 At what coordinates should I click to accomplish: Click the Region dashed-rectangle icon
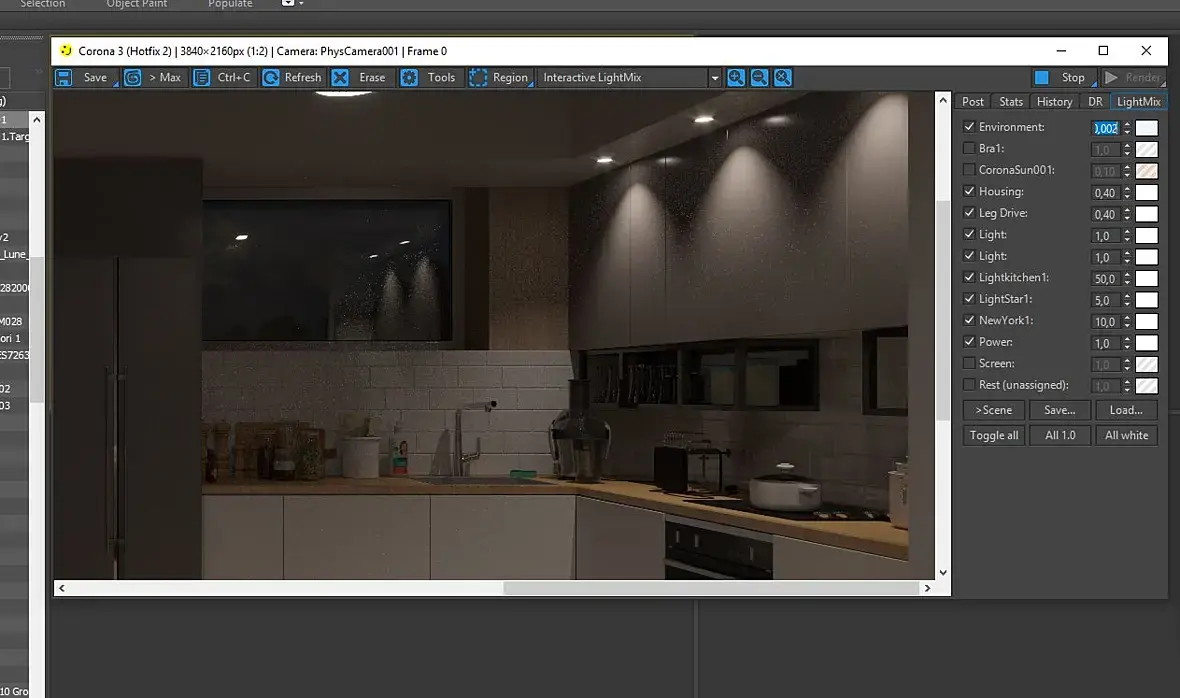478,77
